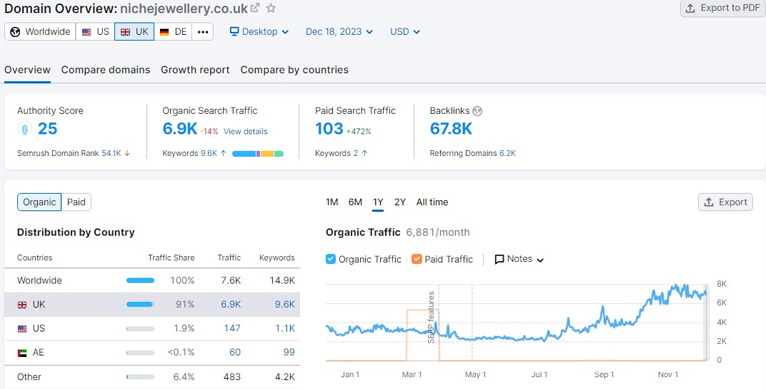Open the Backlinks 67.8K value
The width and height of the screenshot is (766, 389).
pyautogui.click(x=451, y=129)
